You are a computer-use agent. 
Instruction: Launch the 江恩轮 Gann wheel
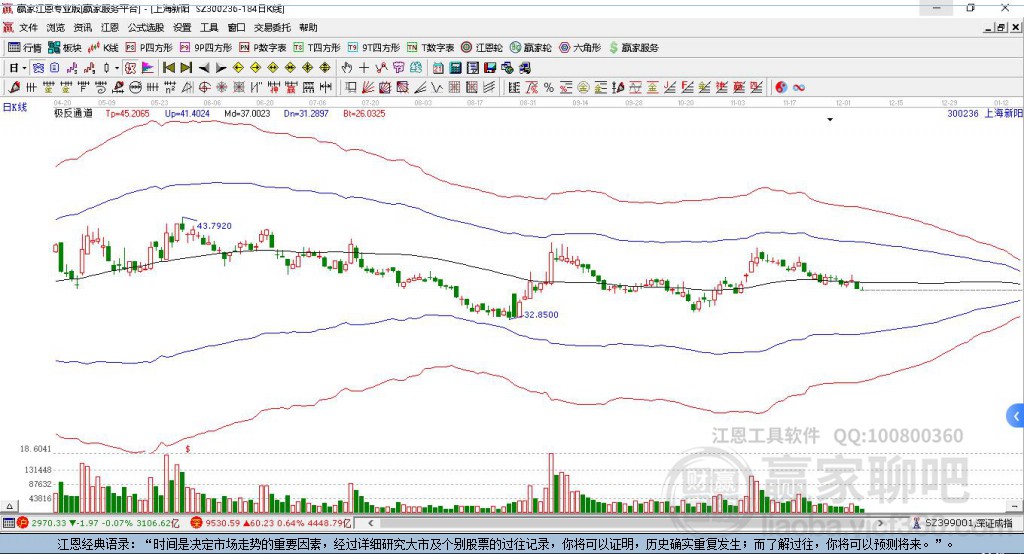(x=482, y=48)
